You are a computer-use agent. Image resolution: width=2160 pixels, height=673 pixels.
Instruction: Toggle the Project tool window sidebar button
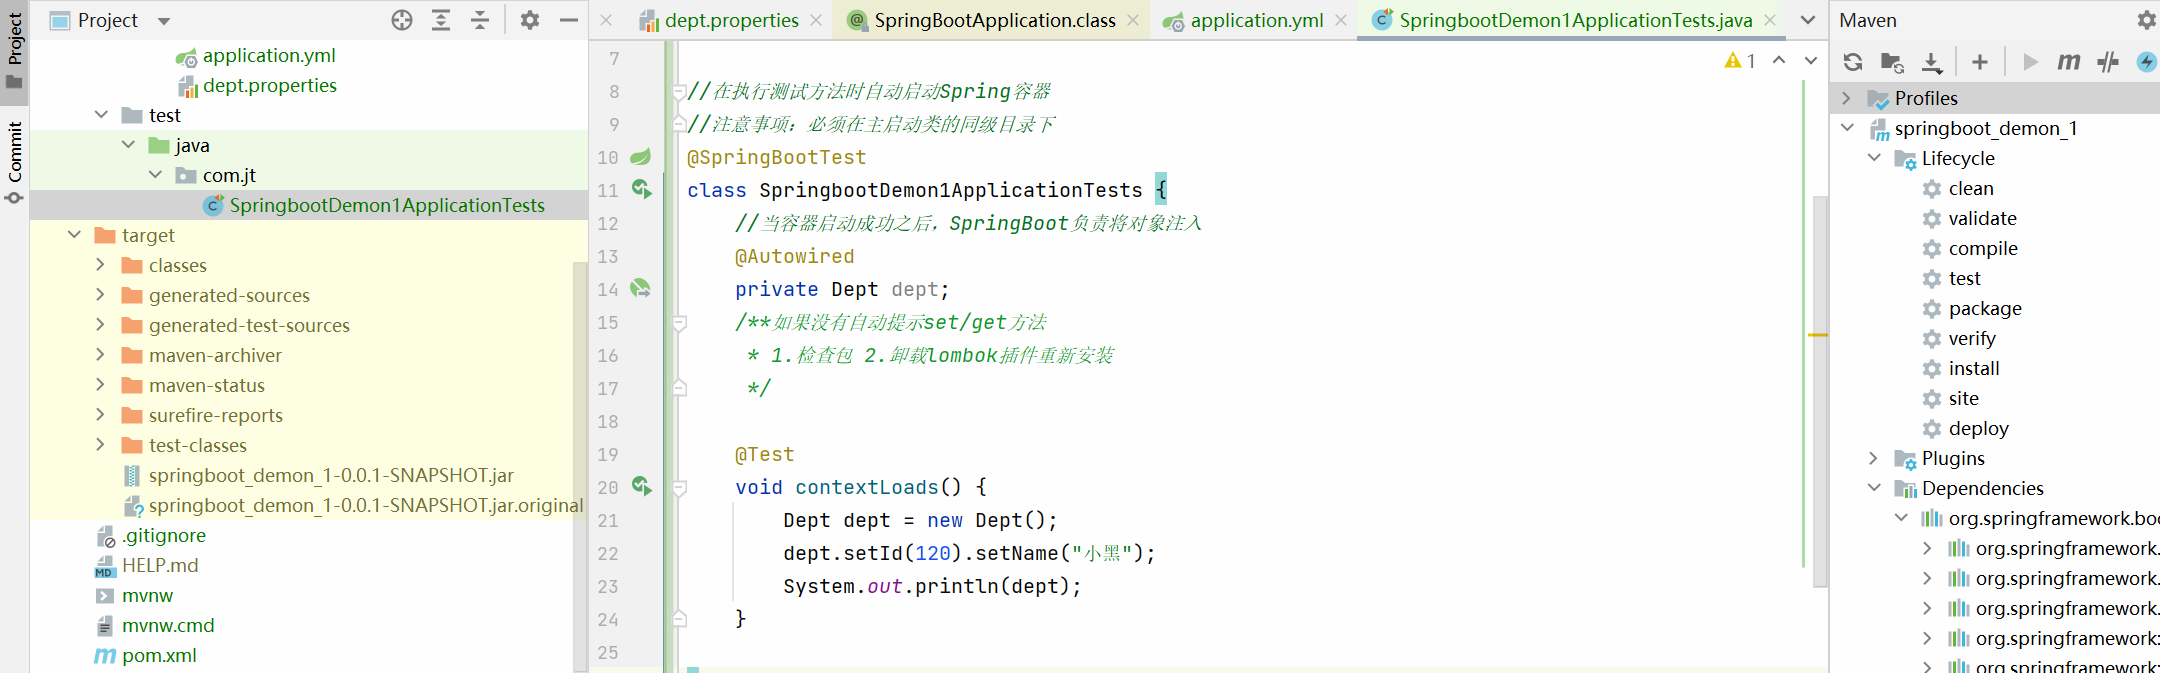pos(14,50)
